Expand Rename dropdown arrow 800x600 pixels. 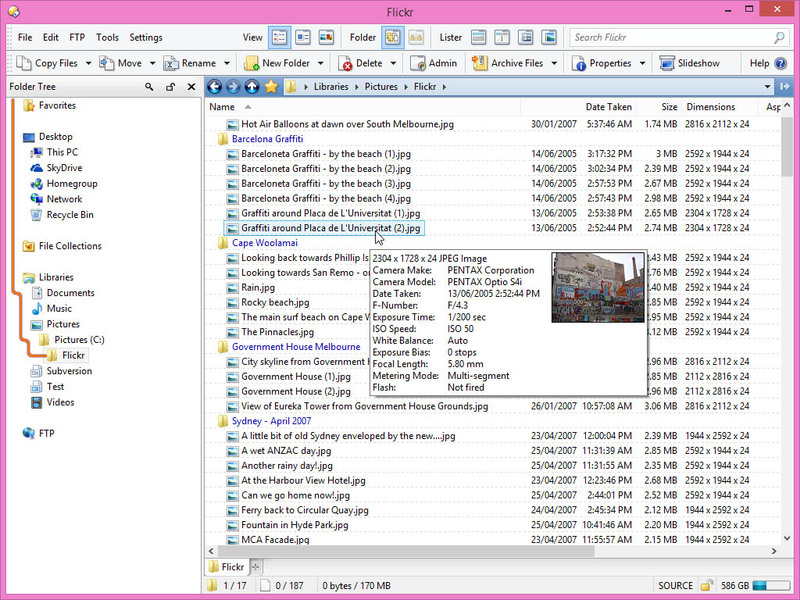click(227, 63)
